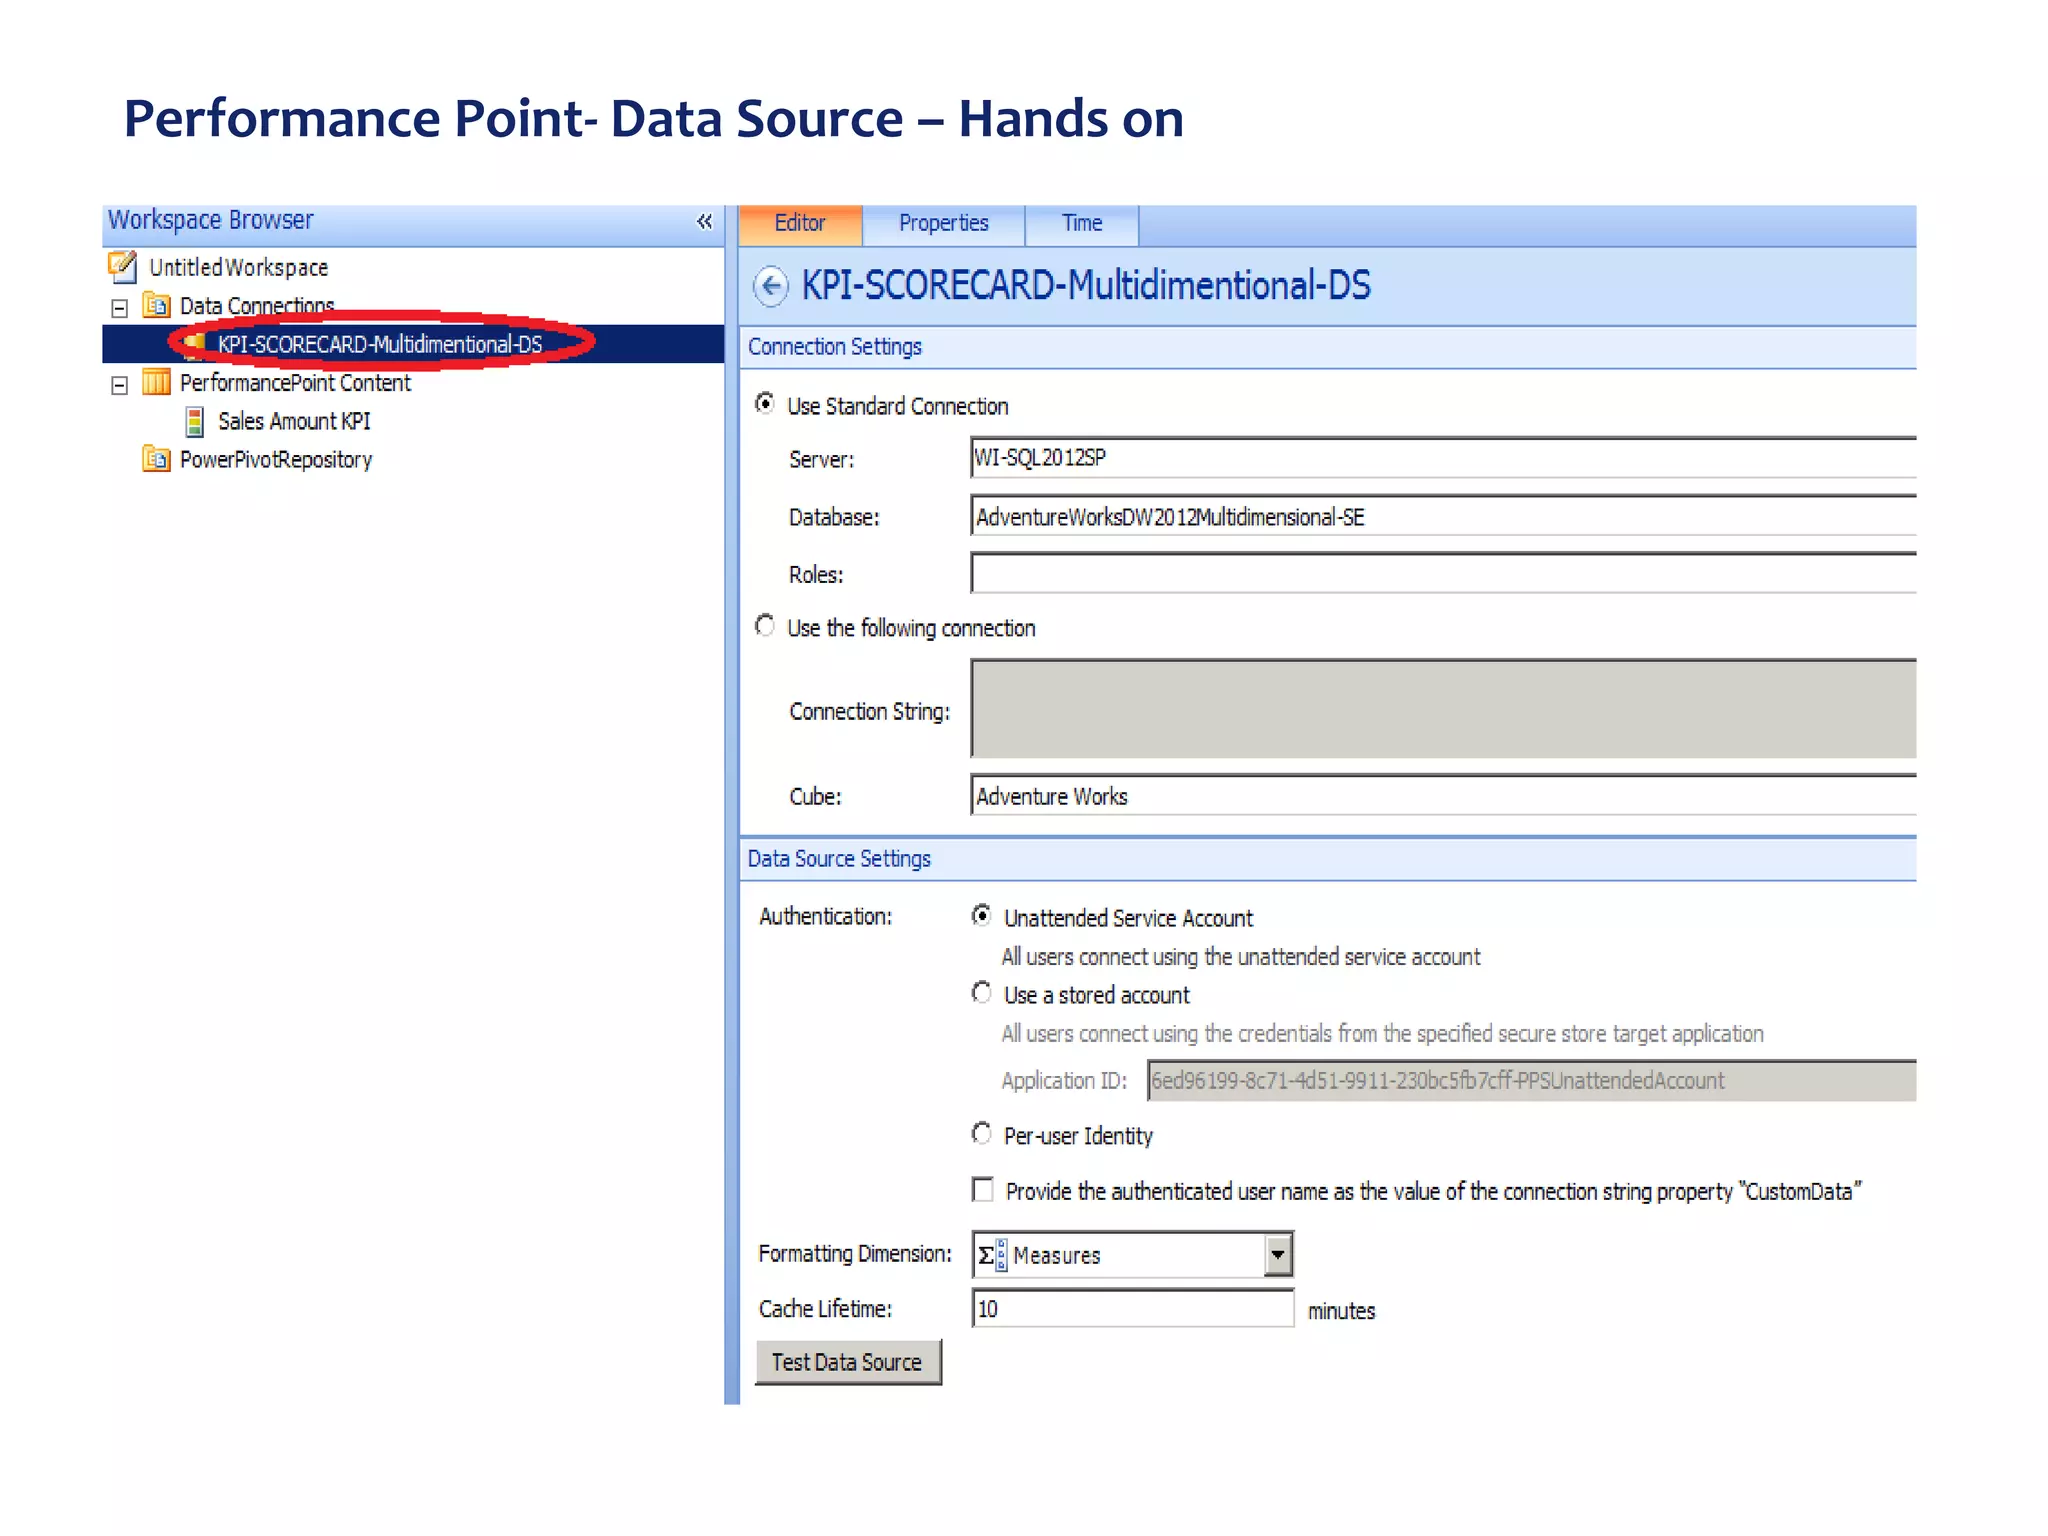Click the KPI-SCORECARD-Multidimentional-DS editor title
The height and width of the screenshot is (1536, 2048).
(1086, 286)
